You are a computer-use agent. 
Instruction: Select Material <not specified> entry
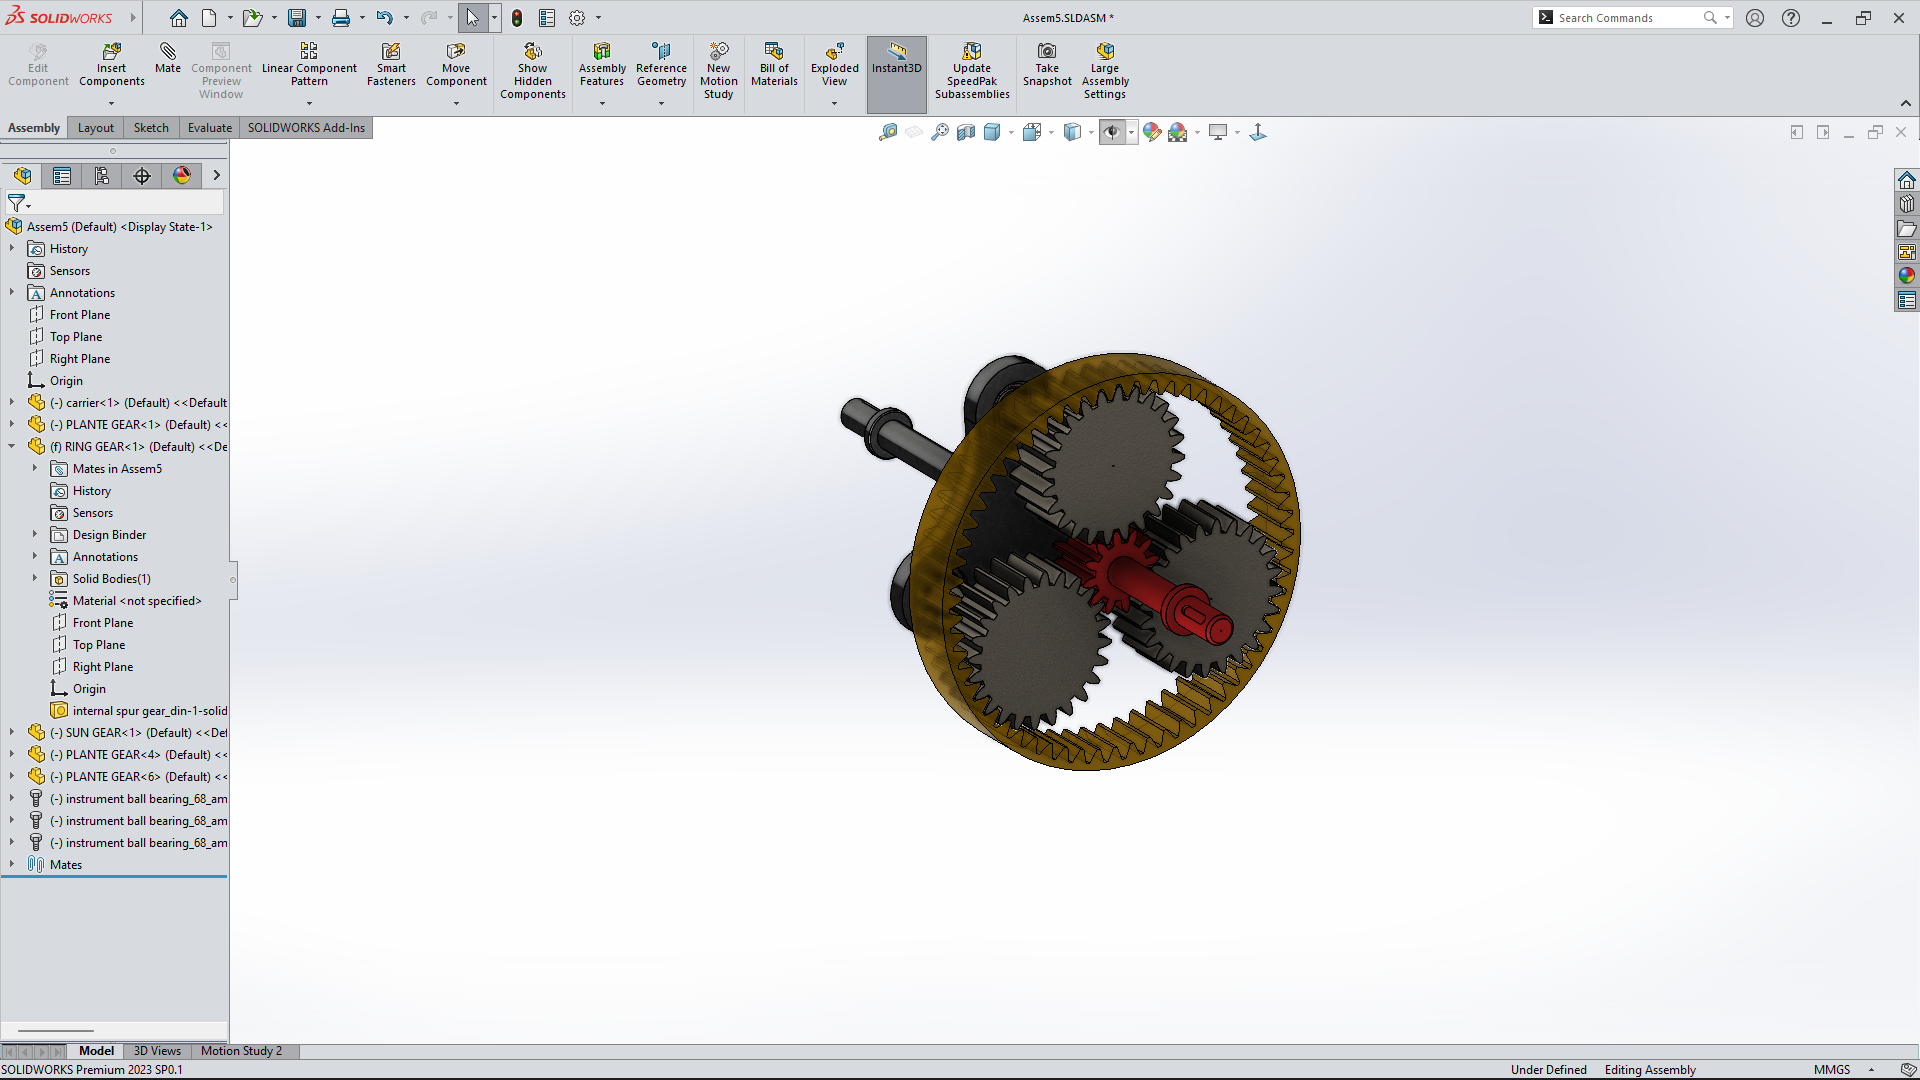[137, 601]
